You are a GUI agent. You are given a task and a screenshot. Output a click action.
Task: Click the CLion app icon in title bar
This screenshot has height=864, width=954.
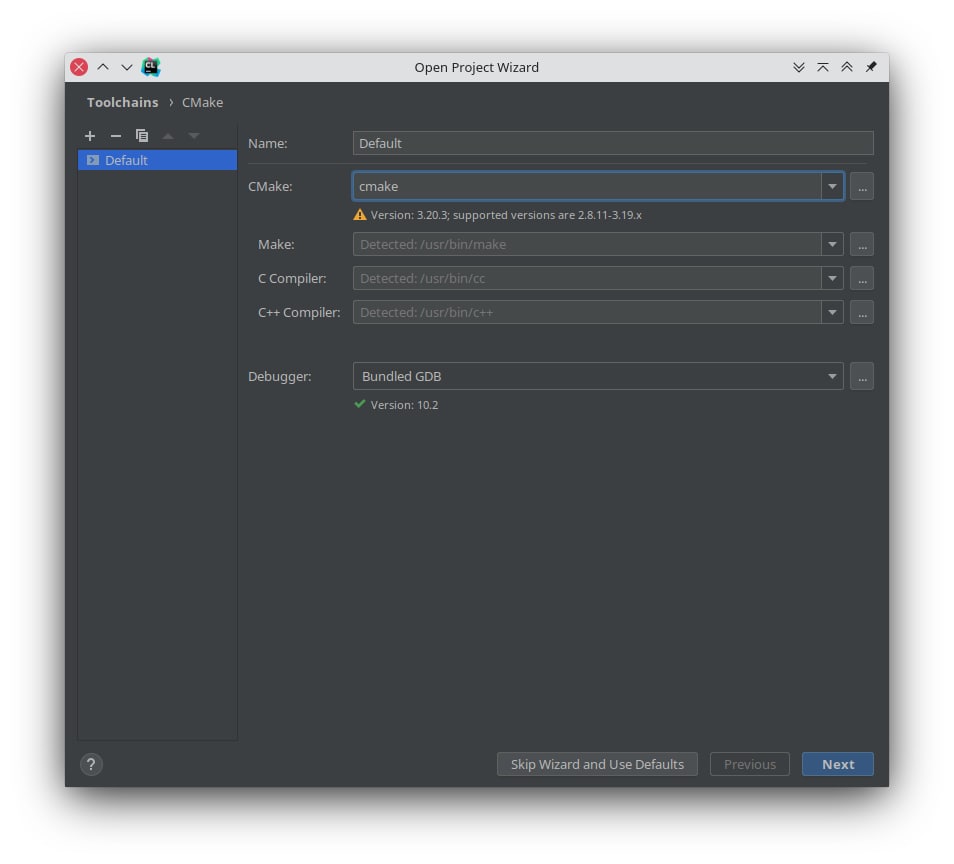tap(150, 67)
